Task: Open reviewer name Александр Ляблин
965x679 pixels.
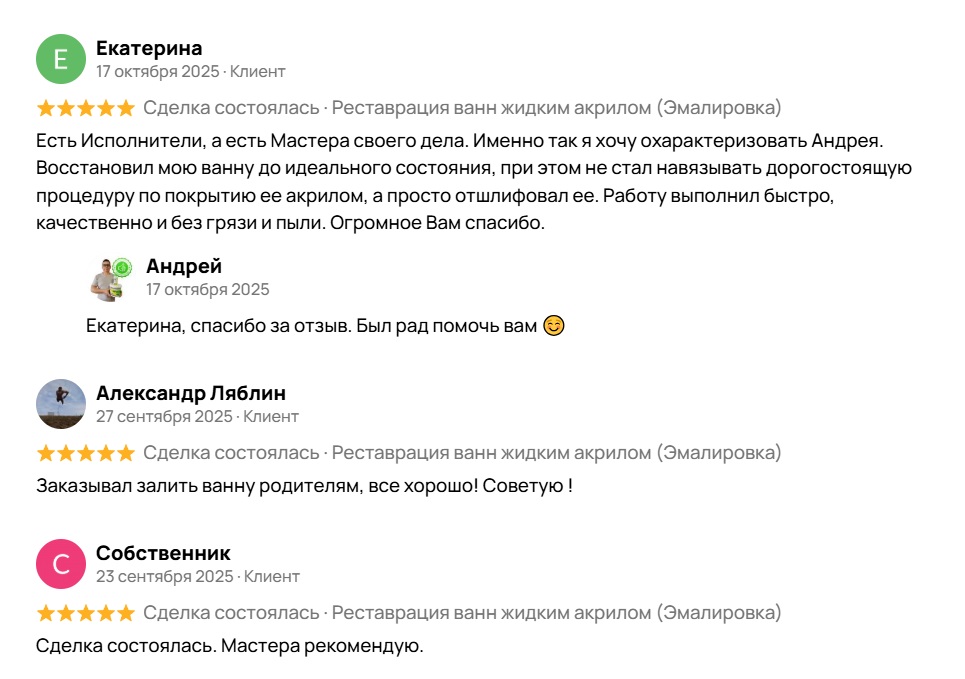Action: pos(191,393)
